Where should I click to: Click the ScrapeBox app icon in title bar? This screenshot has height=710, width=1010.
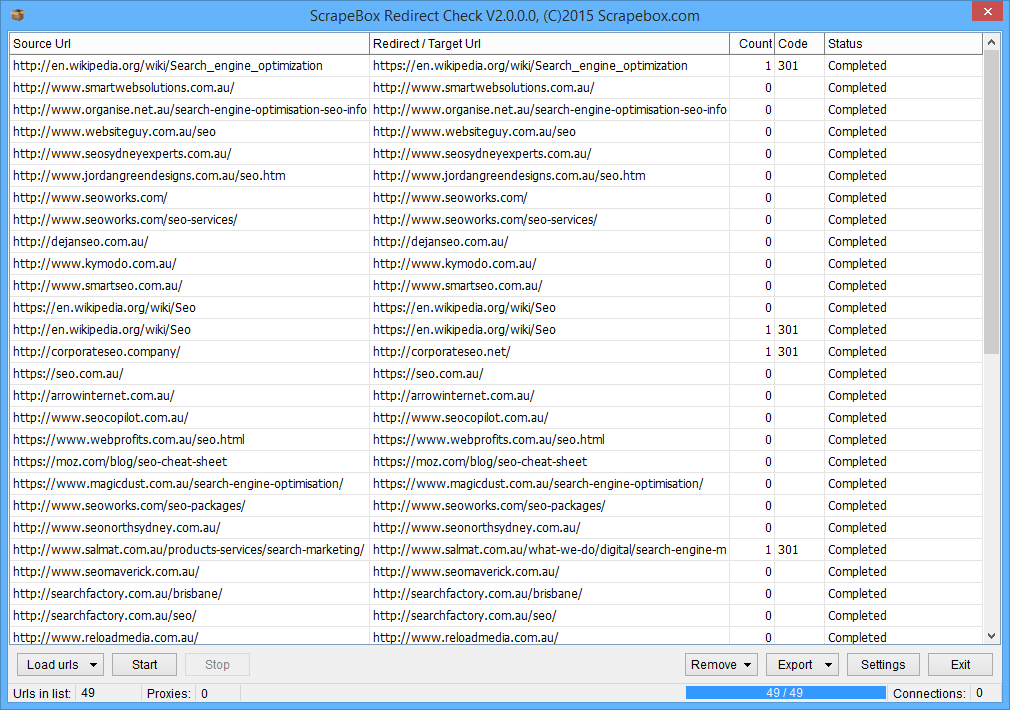click(x=16, y=15)
